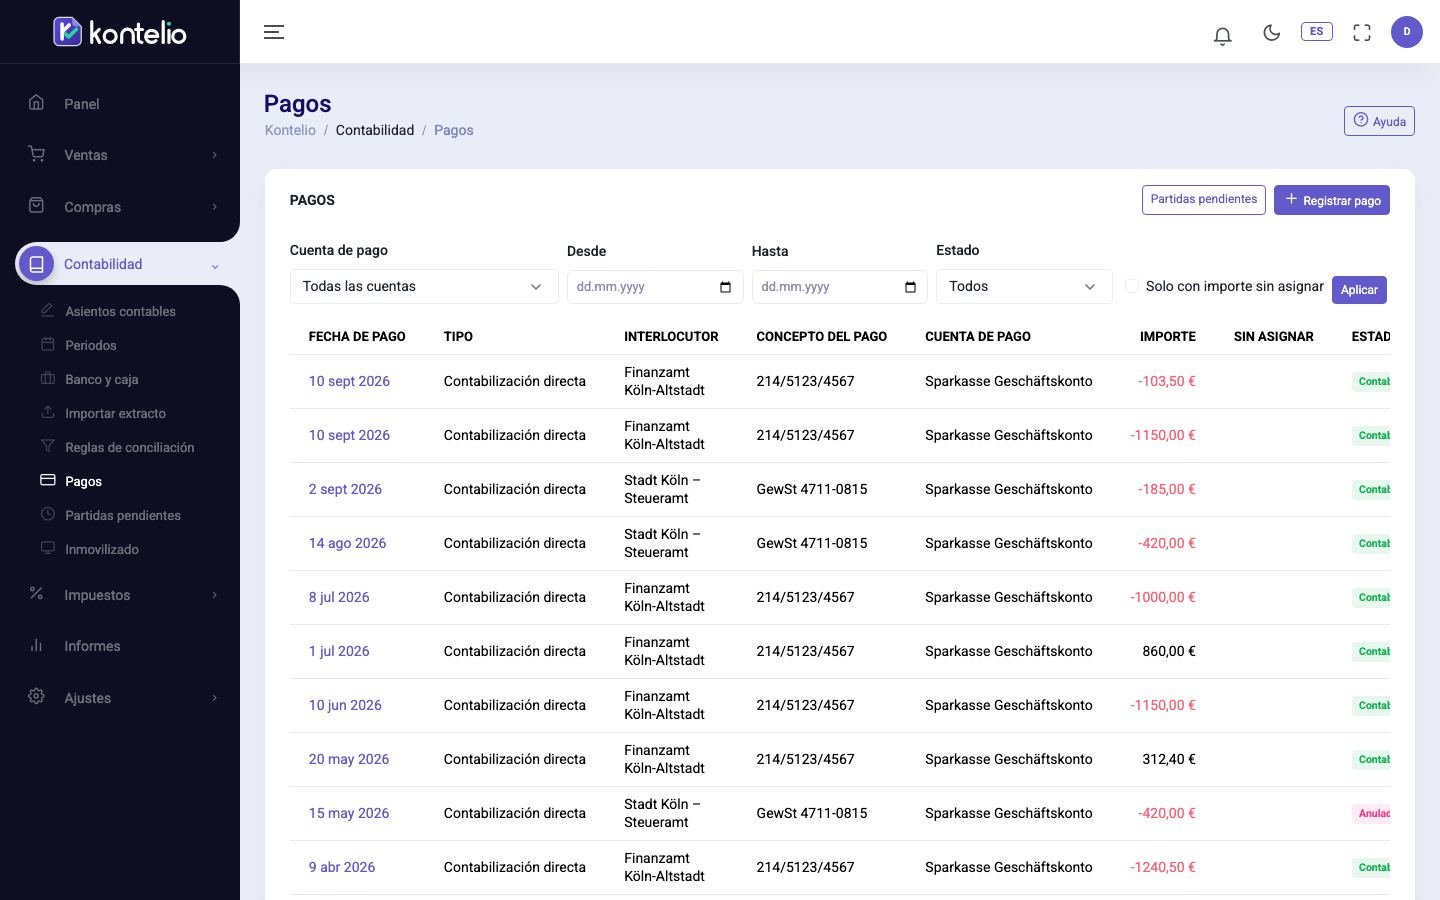Click the Contabilidad book icon
Viewport: 1440px width, 900px height.
coord(36,264)
